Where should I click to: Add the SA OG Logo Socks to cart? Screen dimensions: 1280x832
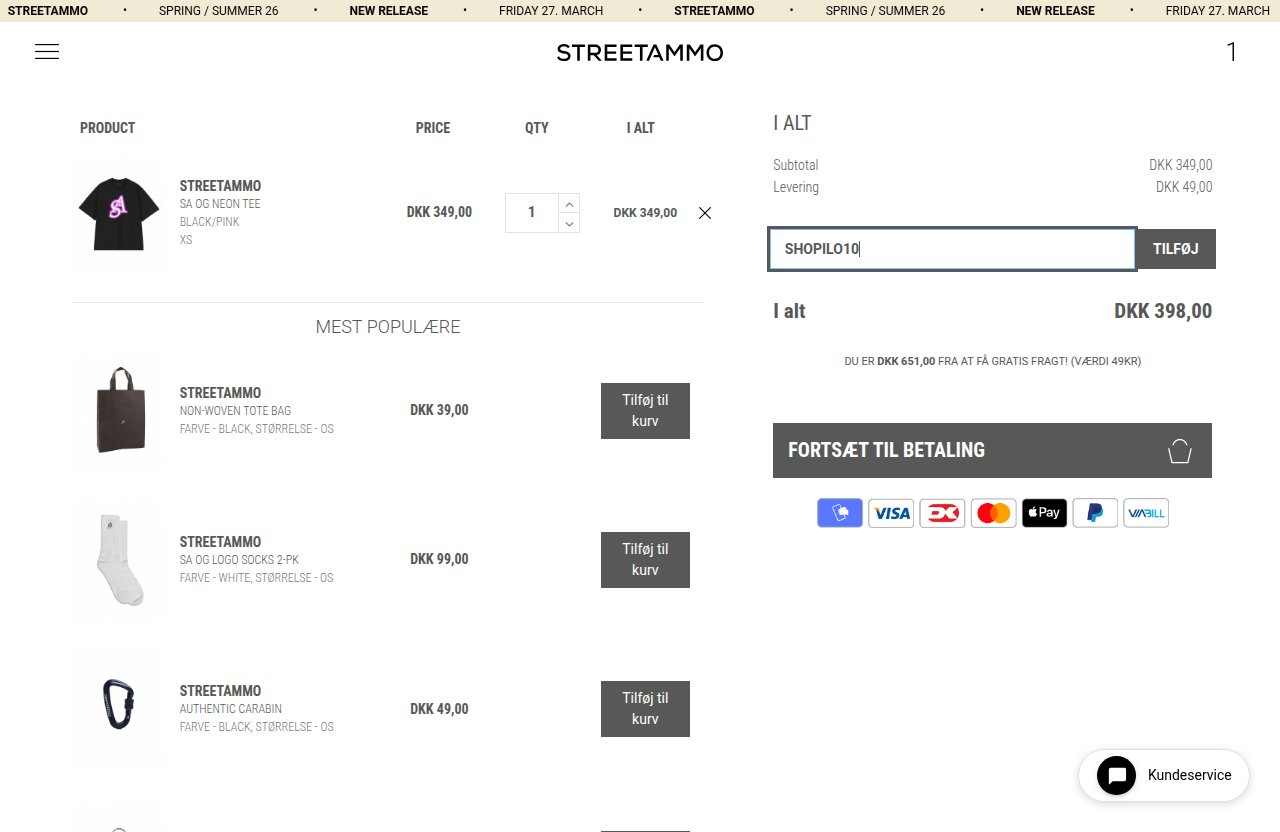(x=645, y=560)
